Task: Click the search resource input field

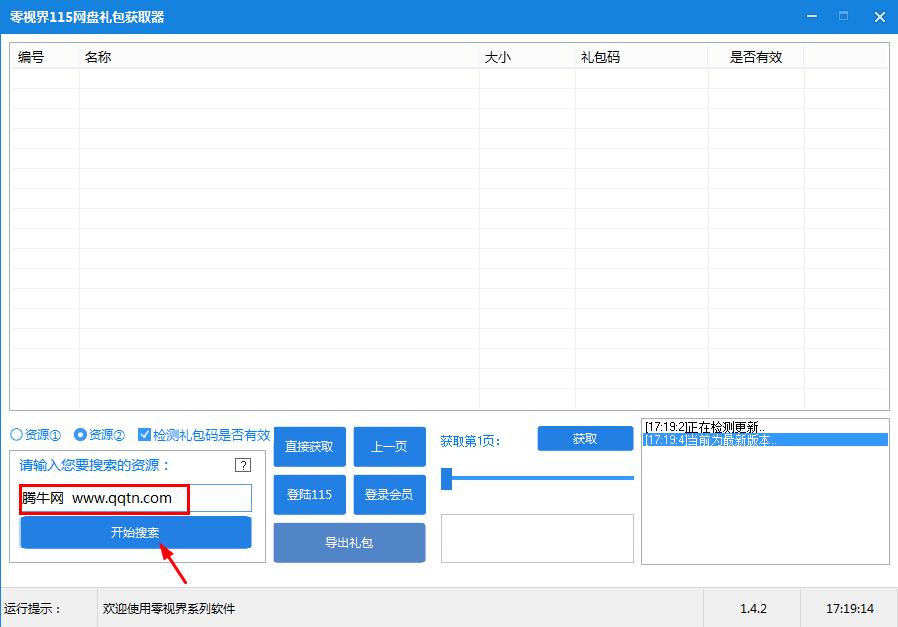Action: 135,498
